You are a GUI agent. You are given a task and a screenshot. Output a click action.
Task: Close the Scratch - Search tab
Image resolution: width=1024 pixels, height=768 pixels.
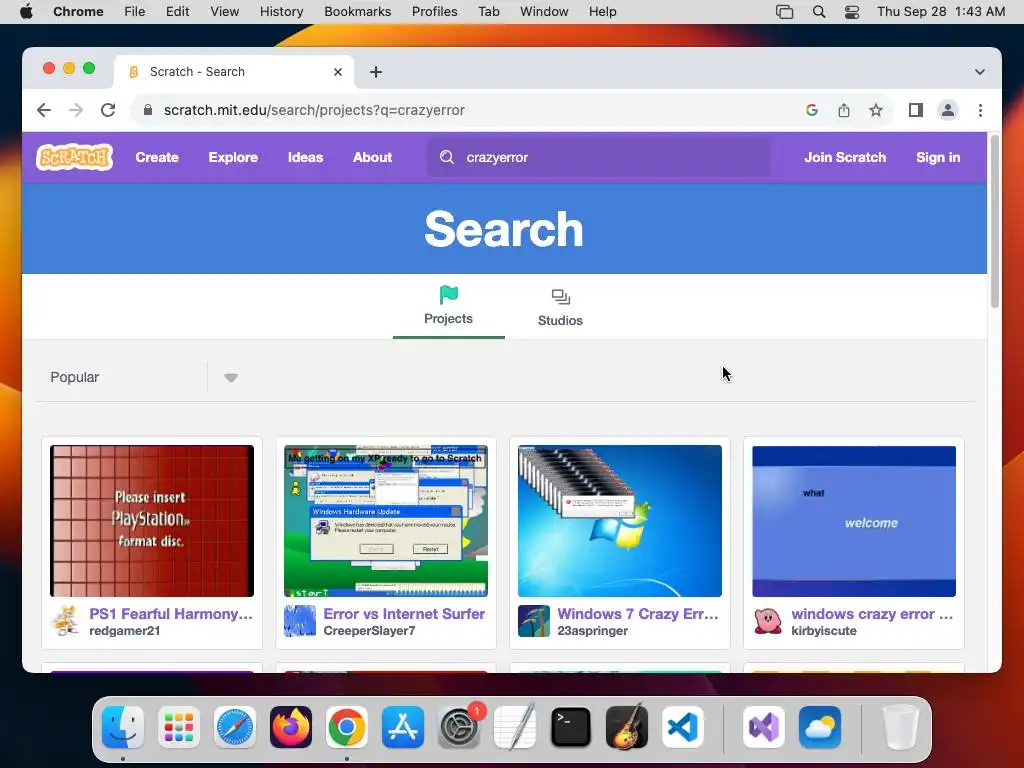[x=338, y=72]
